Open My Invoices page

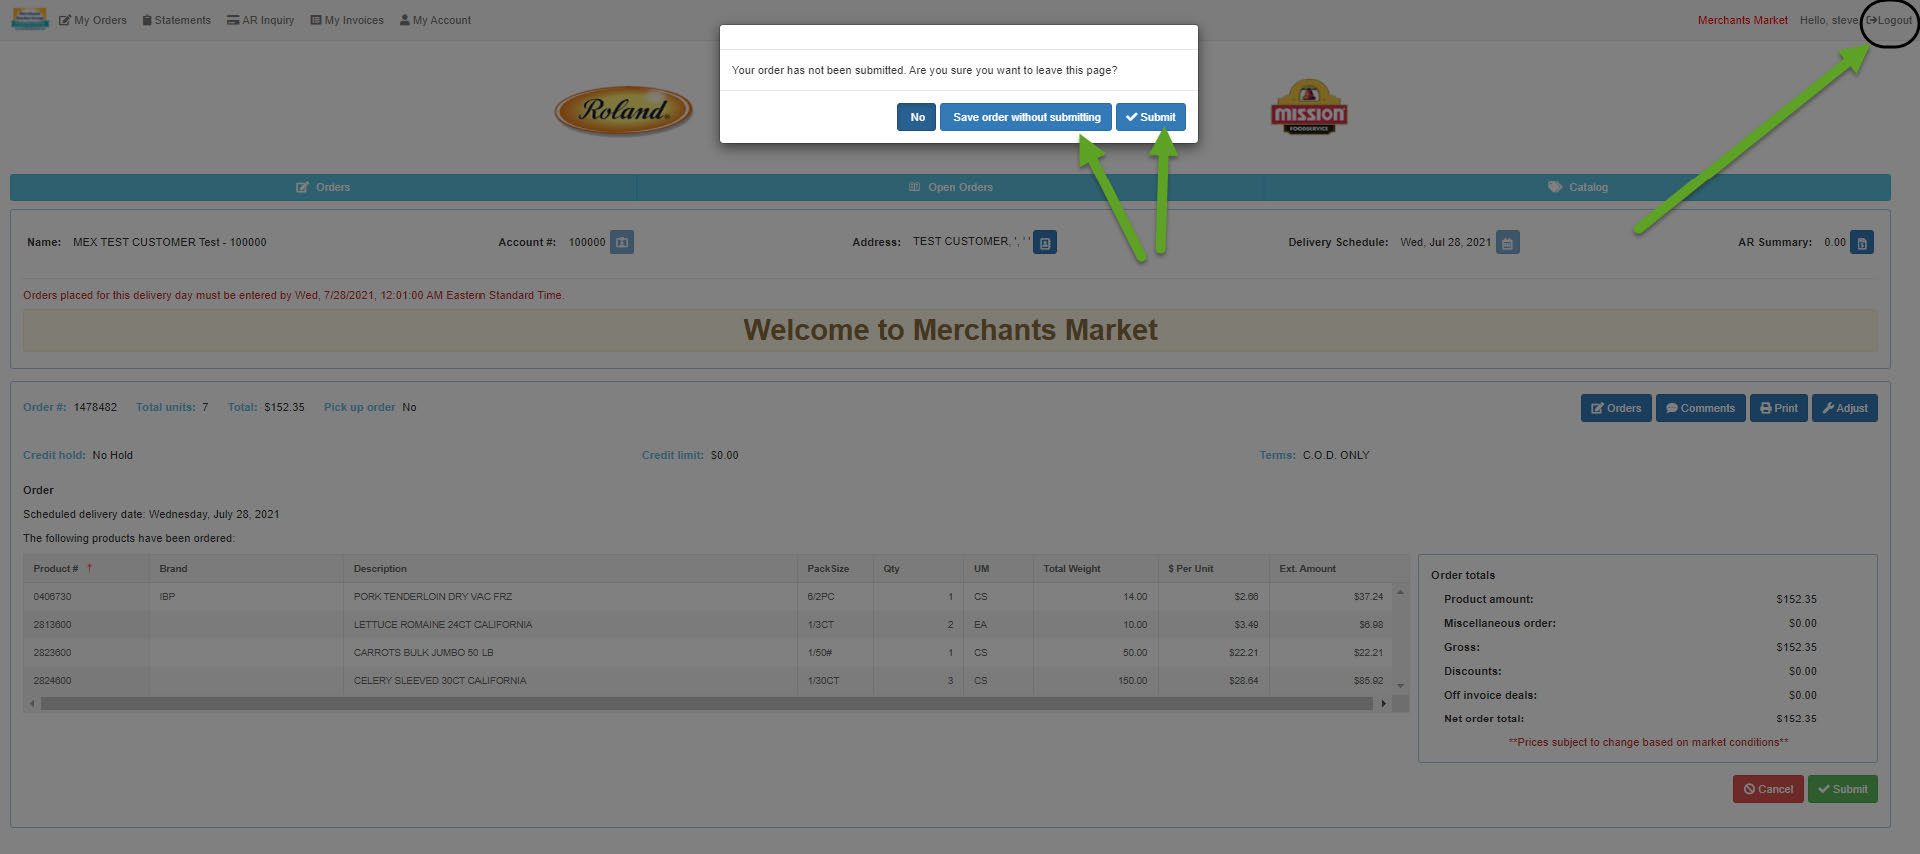(347, 20)
